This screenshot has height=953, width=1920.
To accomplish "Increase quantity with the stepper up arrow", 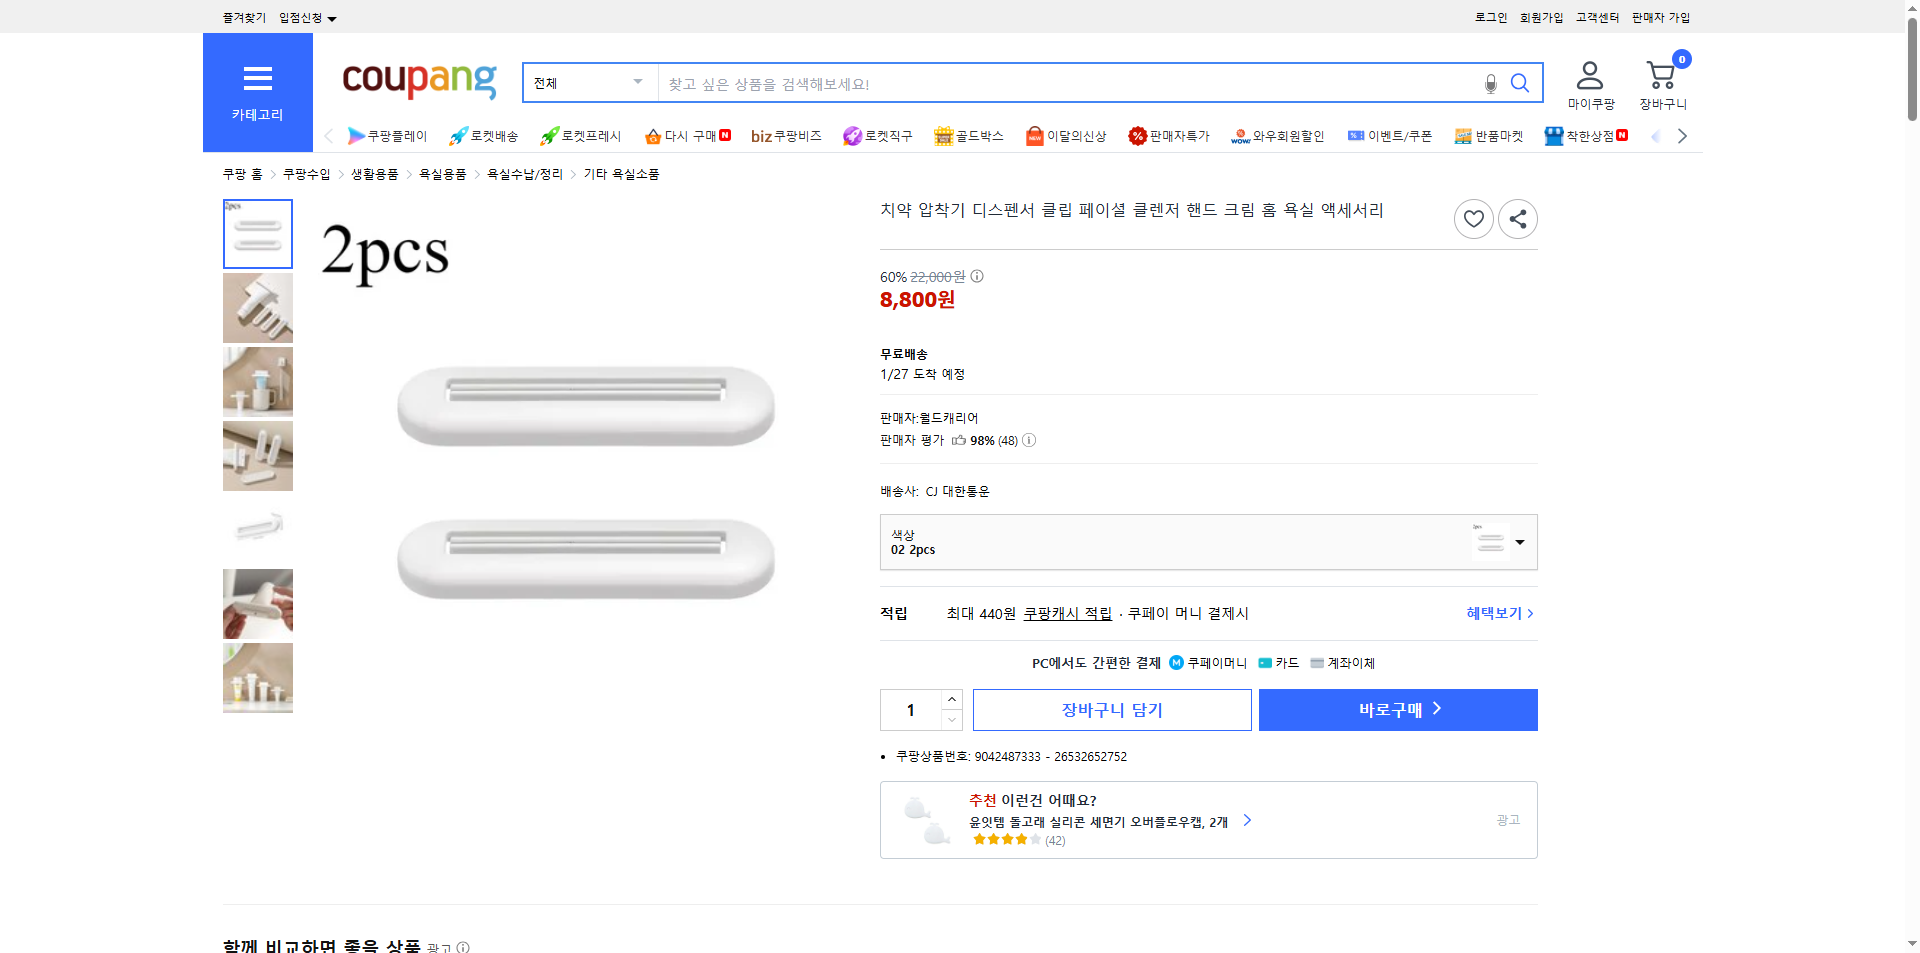I will coord(951,699).
